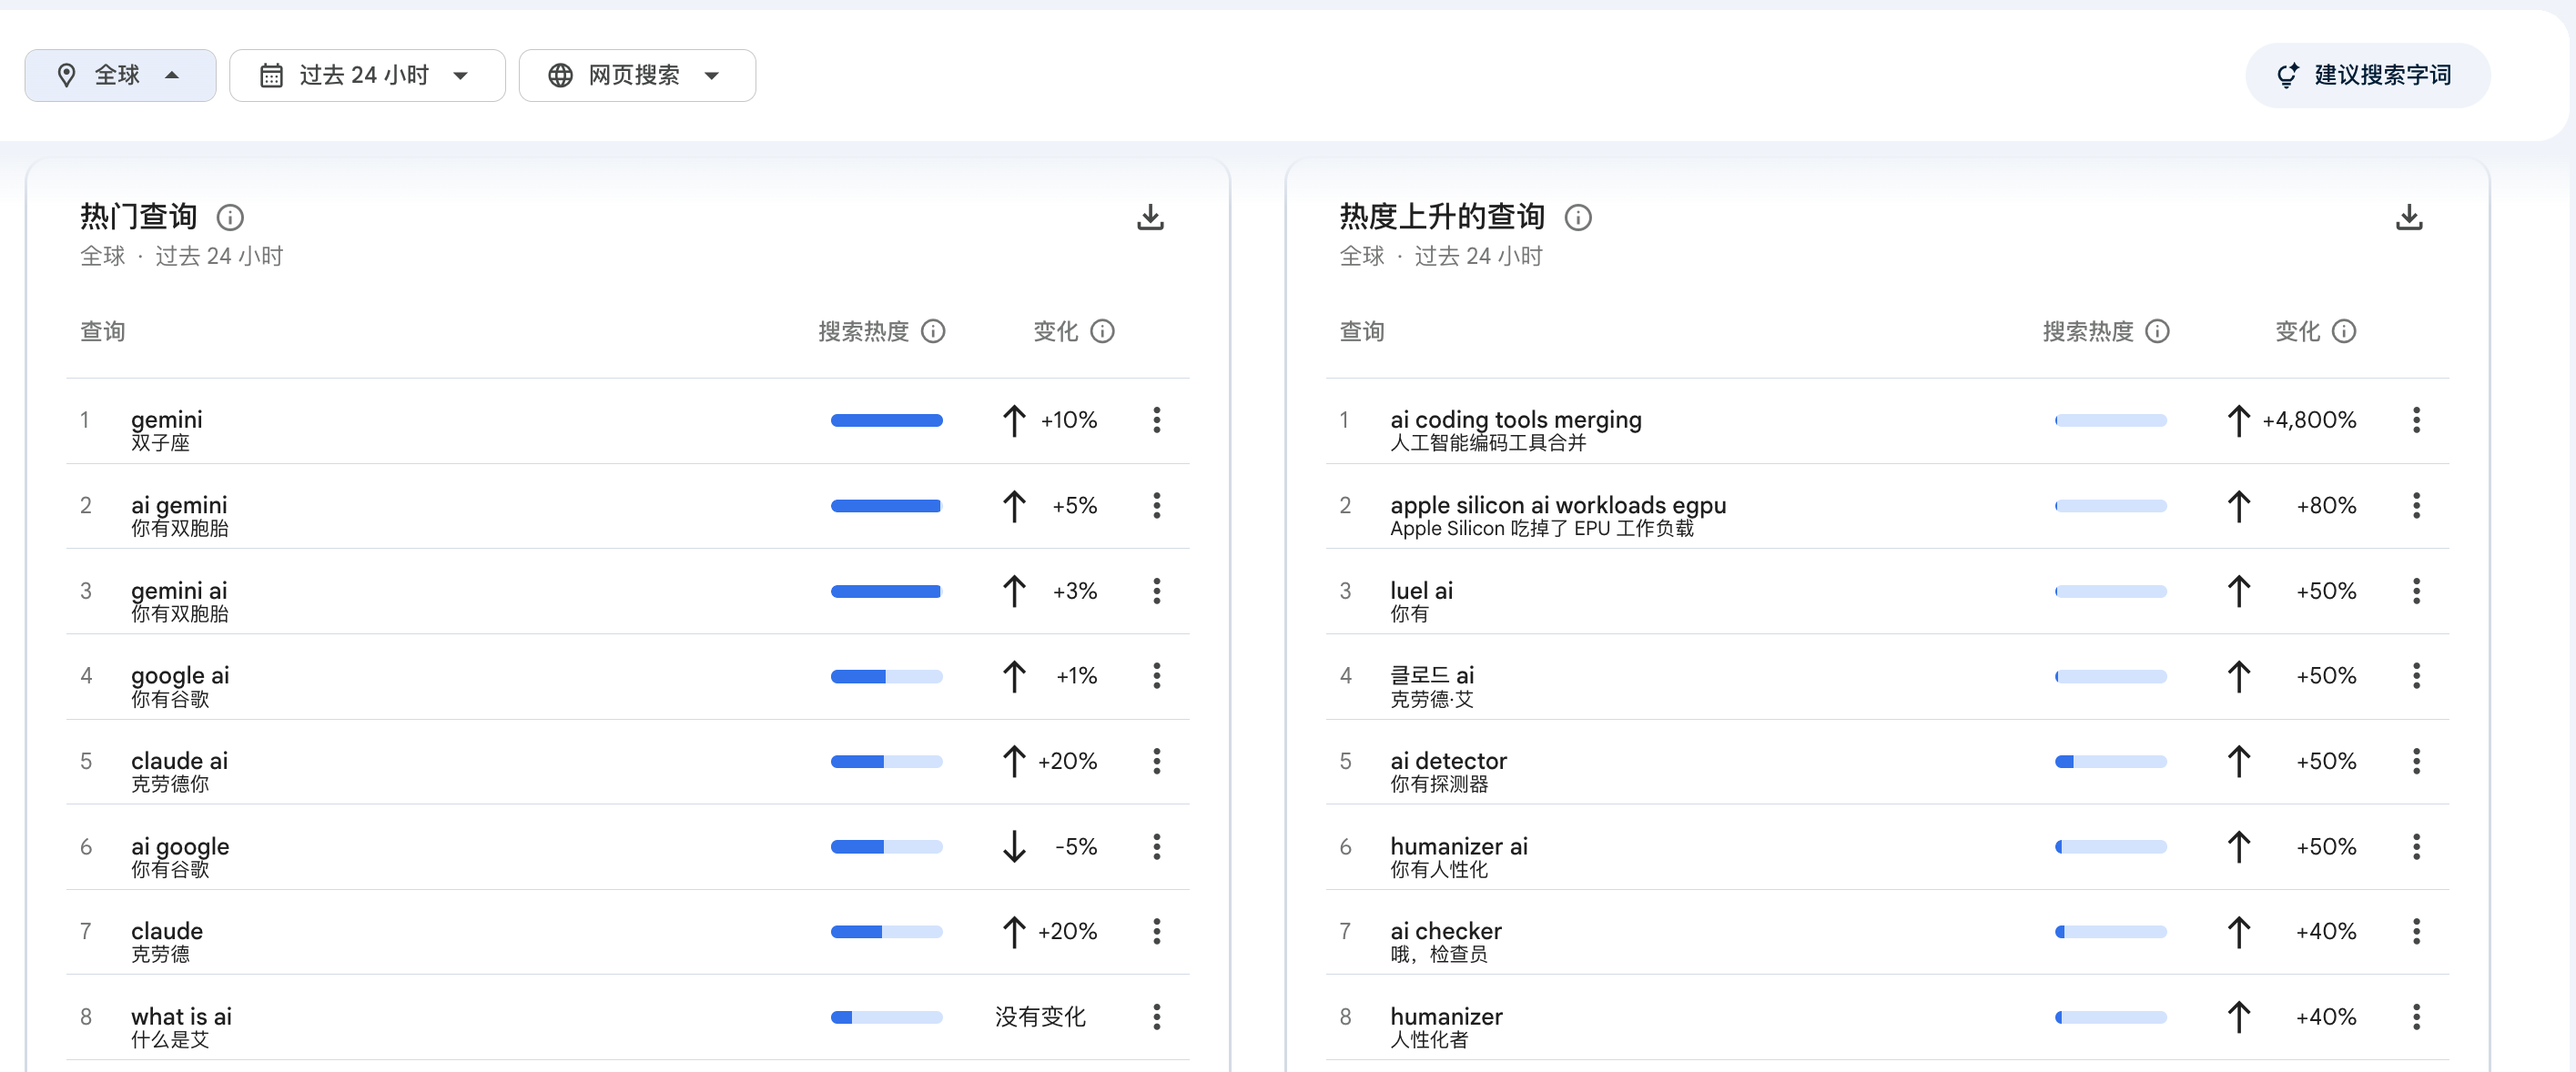The image size is (2576, 1072).
Task: Open more options for humanizer row
Action: tap(2416, 1017)
